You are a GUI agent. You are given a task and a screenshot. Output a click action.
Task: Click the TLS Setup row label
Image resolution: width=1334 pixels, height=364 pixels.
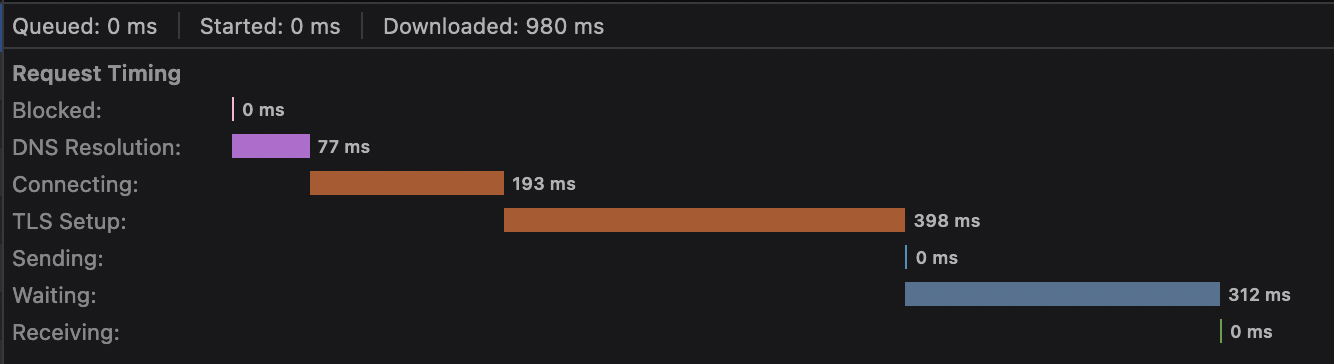[x=69, y=221]
